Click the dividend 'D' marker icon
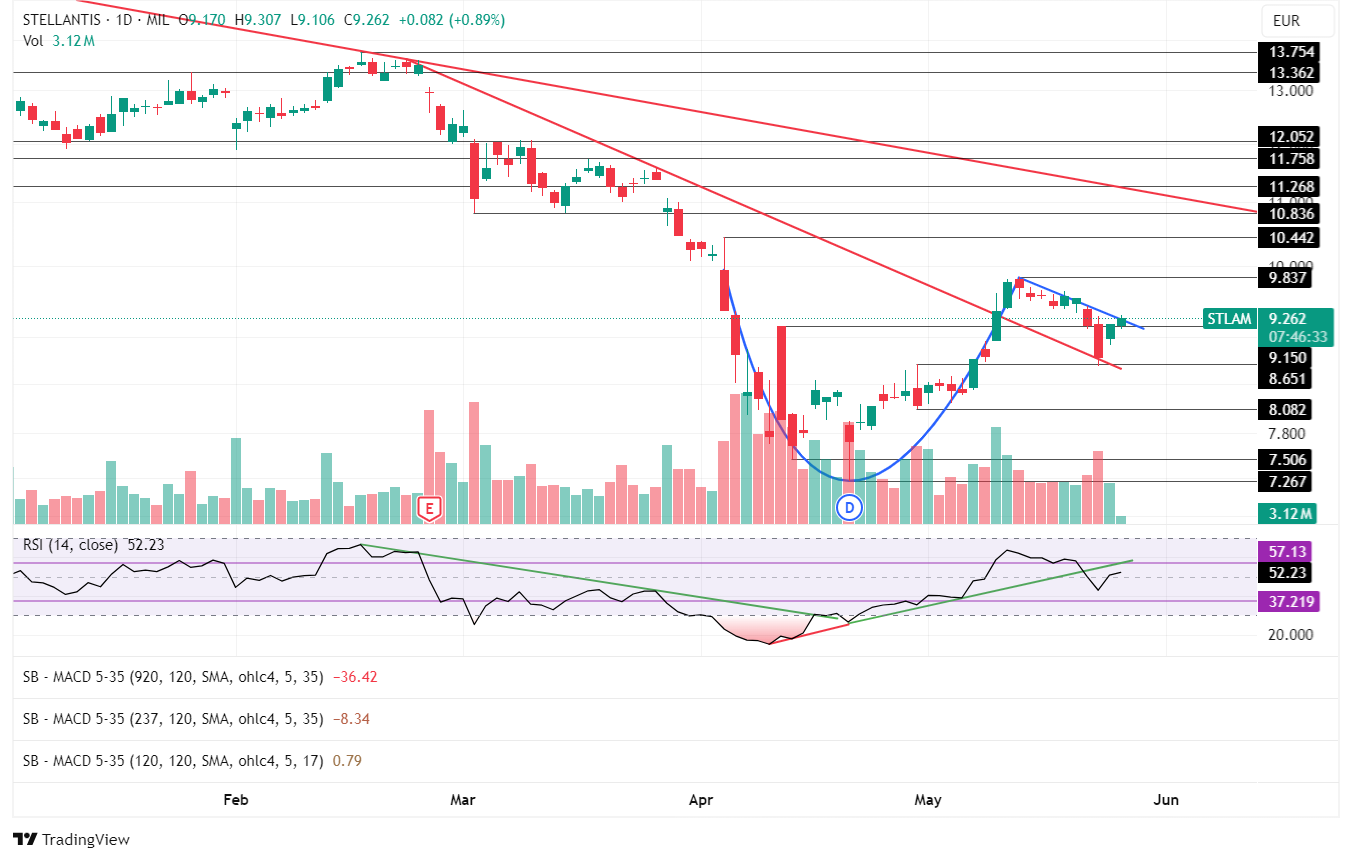Image resolution: width=1352 pixels, height=860 pixels. coord(849,508)
